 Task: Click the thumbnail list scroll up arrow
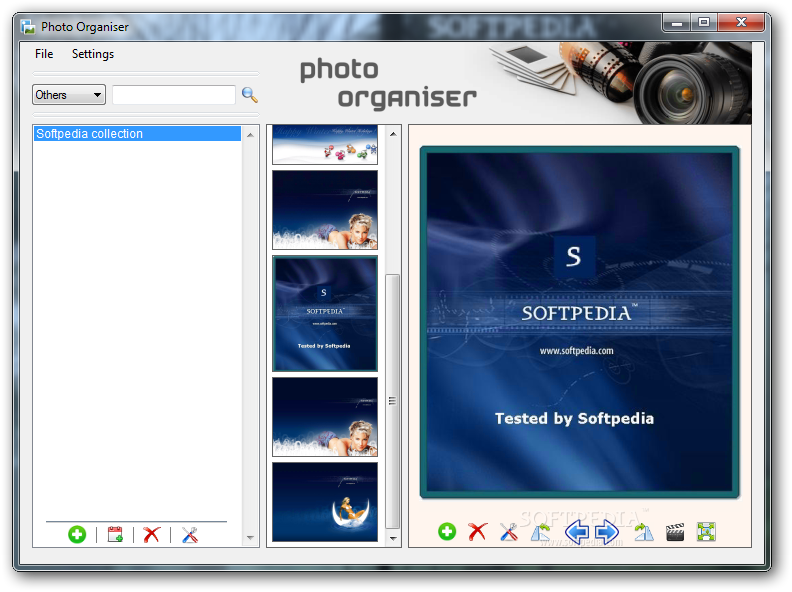393,134
